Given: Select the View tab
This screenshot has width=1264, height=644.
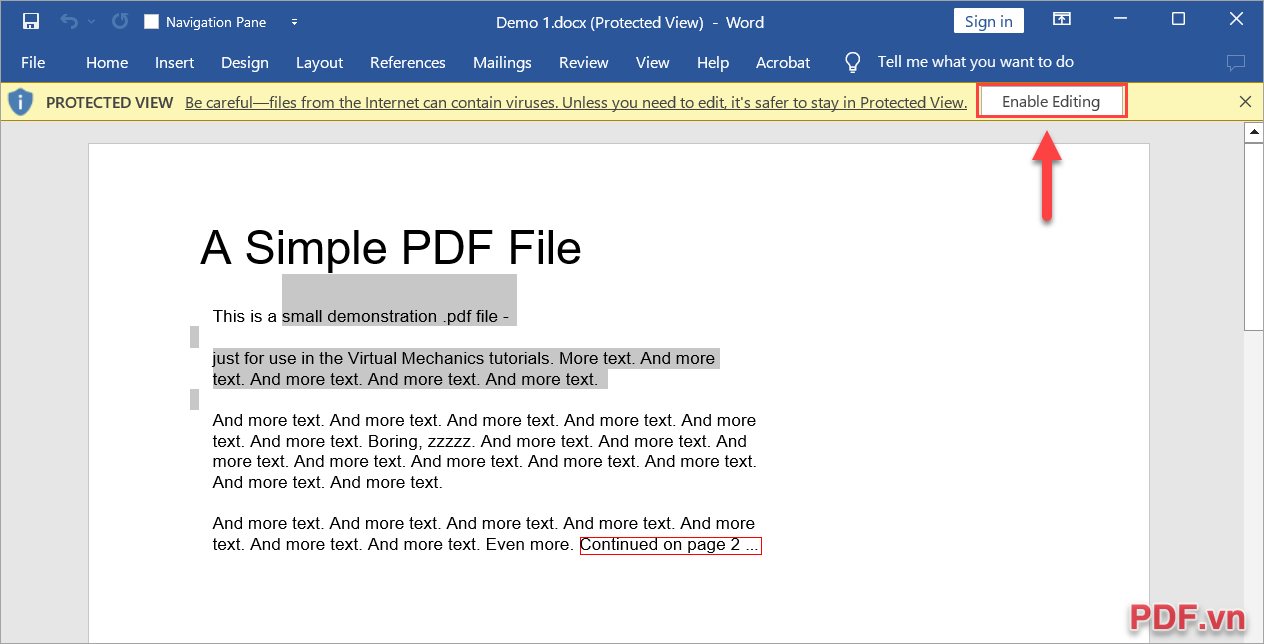Looking at the screenshot, I should coord(653,62).
